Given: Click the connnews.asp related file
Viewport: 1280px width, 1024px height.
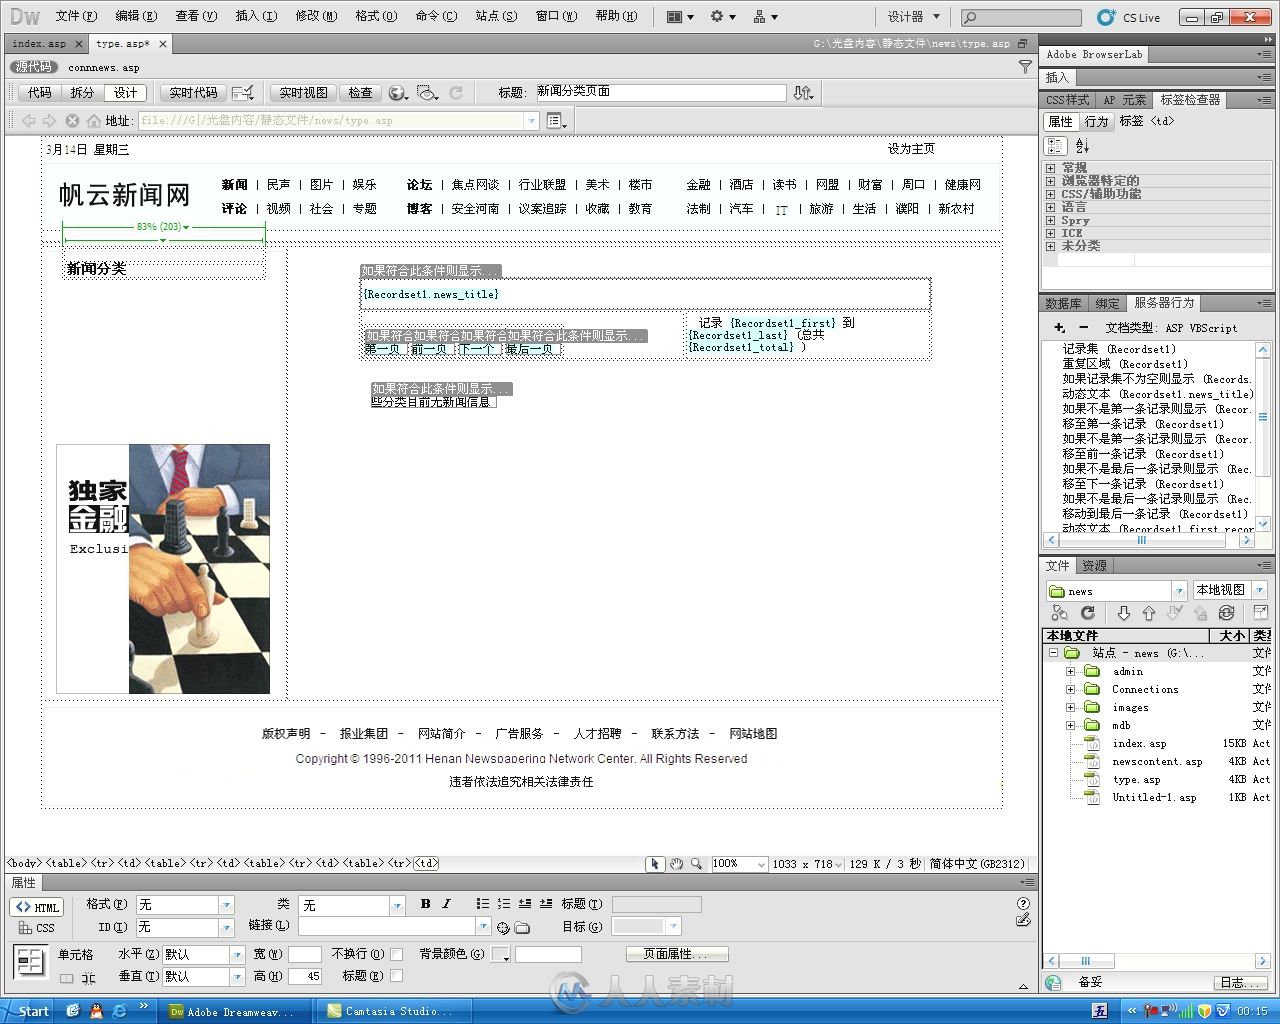Looking at the screenshot, I should 104,68.
